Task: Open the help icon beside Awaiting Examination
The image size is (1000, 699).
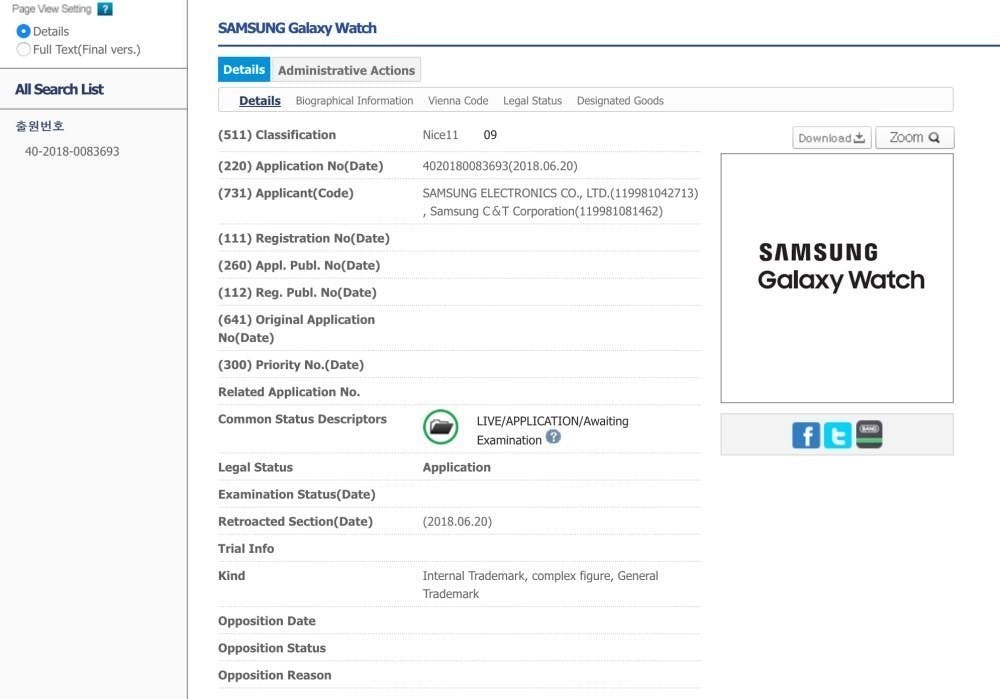Action: point(553,438)
